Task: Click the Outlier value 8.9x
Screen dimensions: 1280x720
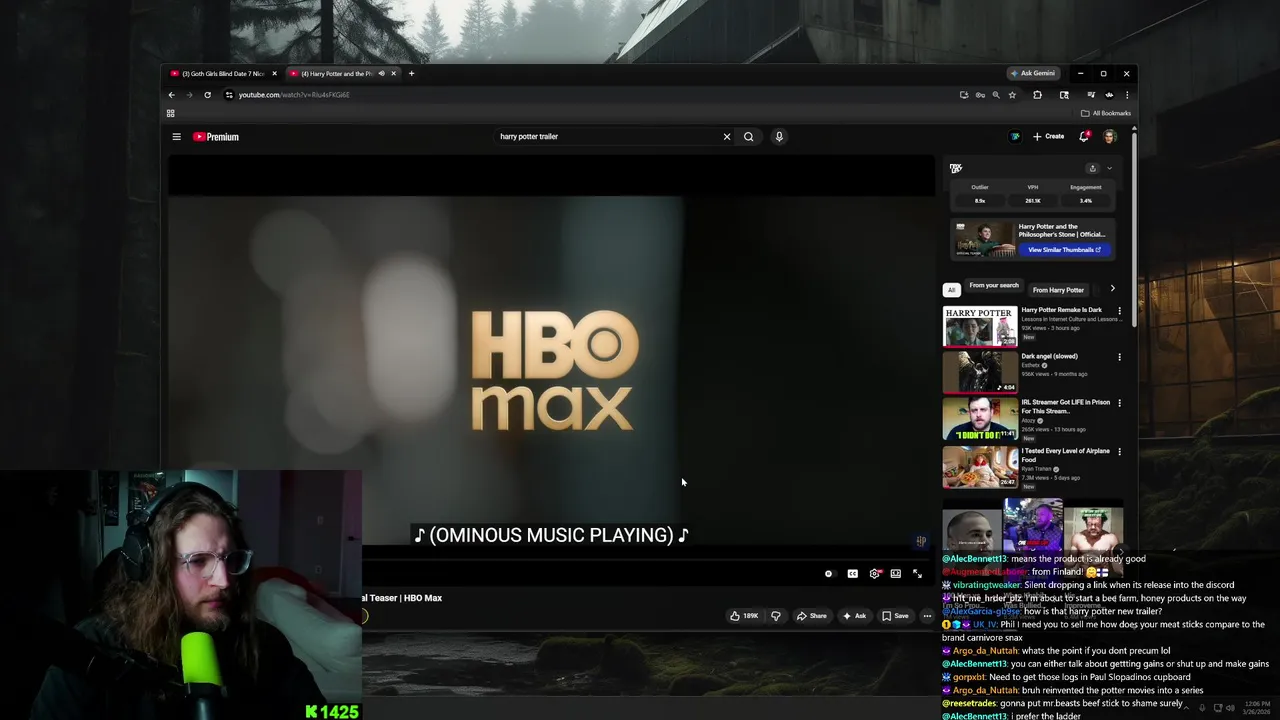Action: coord(980,201)
